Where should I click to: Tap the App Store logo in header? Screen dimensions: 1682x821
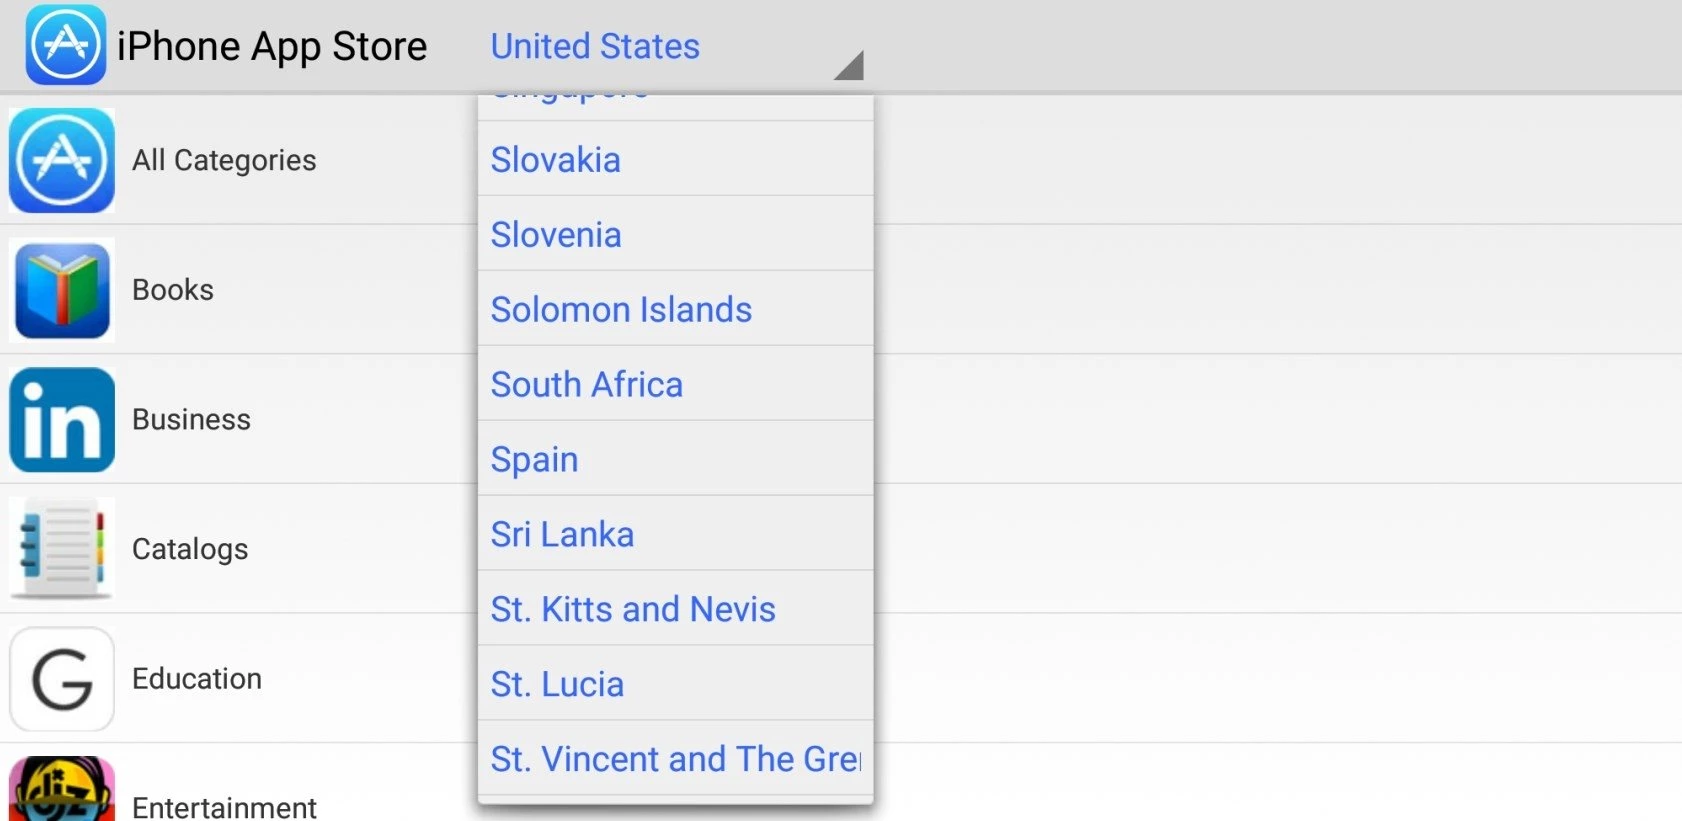click(x=66, y=45)
